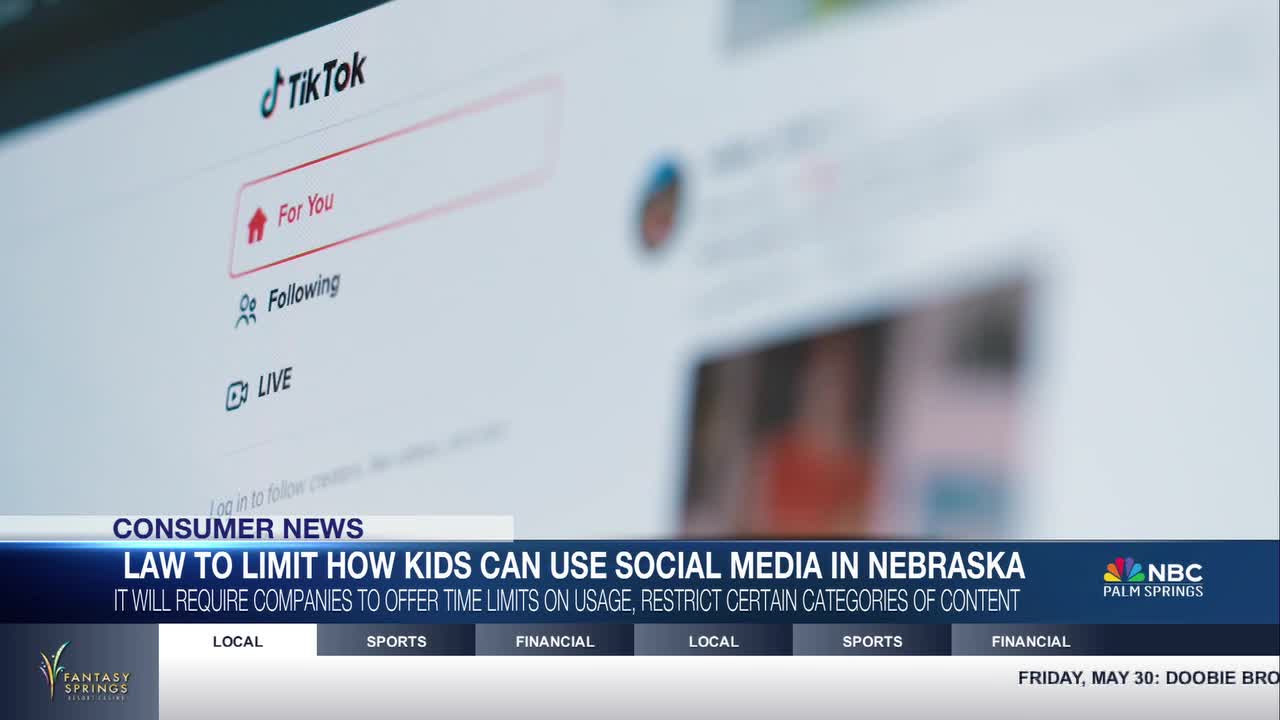
Task: Select the first SPORTS ticker tab
Action: pyautogui.click(x=396, y=641)
